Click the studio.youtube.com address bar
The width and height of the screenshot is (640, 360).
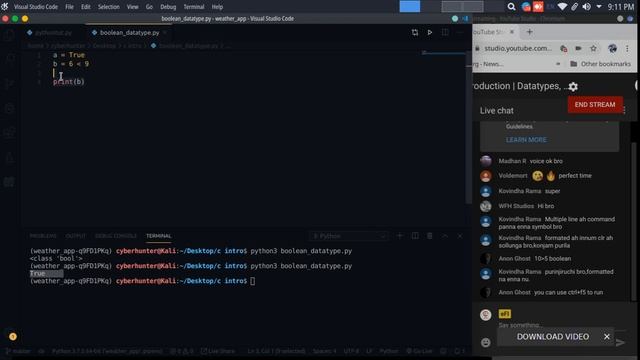point(518,49)
